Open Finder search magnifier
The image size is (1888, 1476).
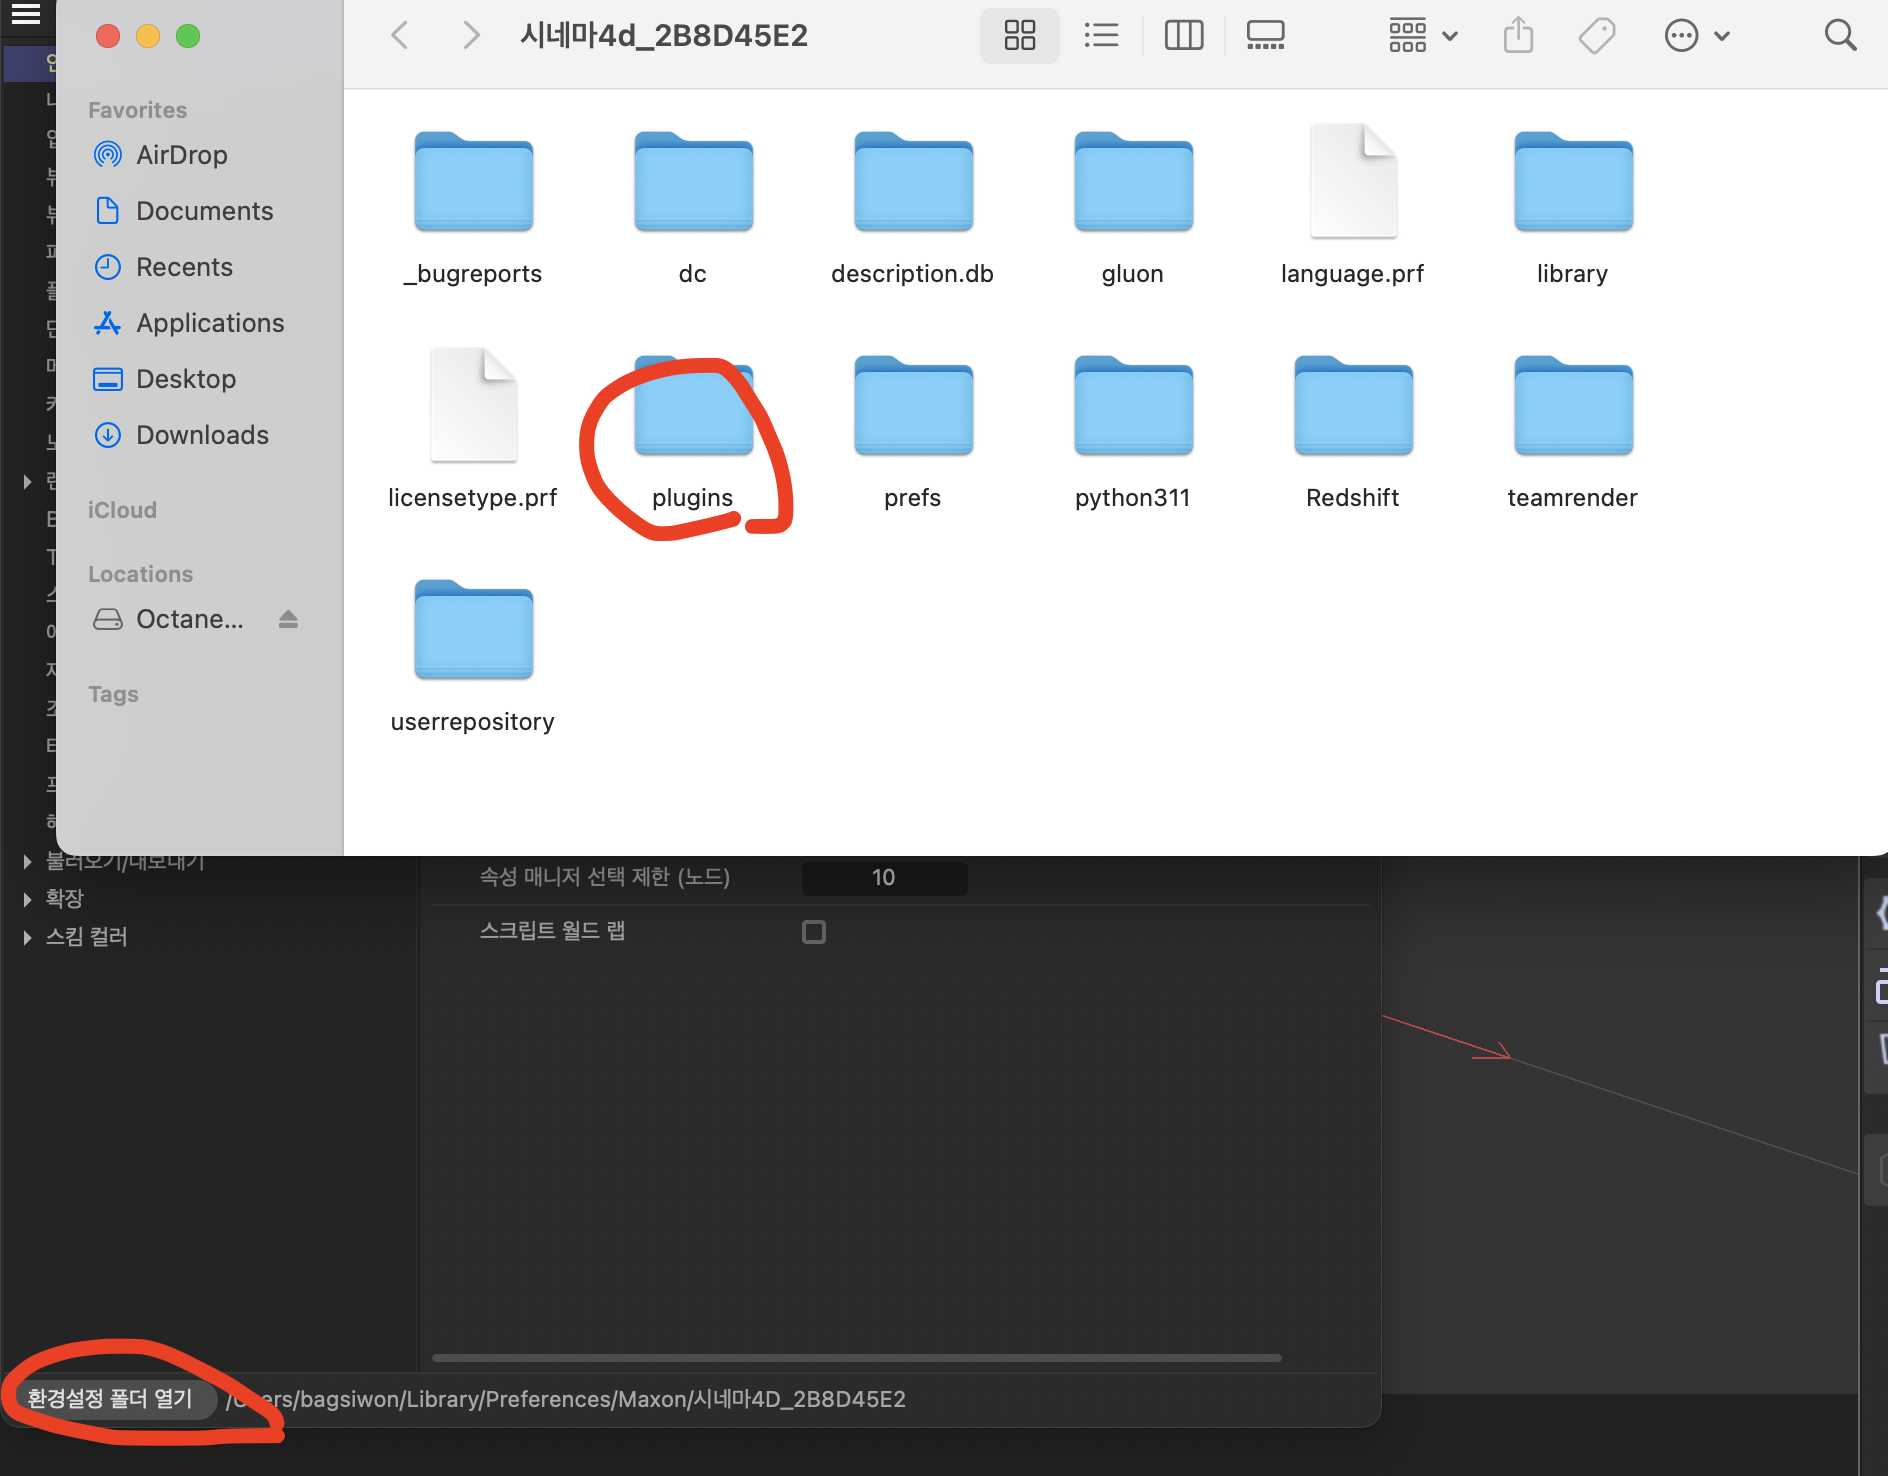[x=1840, y=36]
